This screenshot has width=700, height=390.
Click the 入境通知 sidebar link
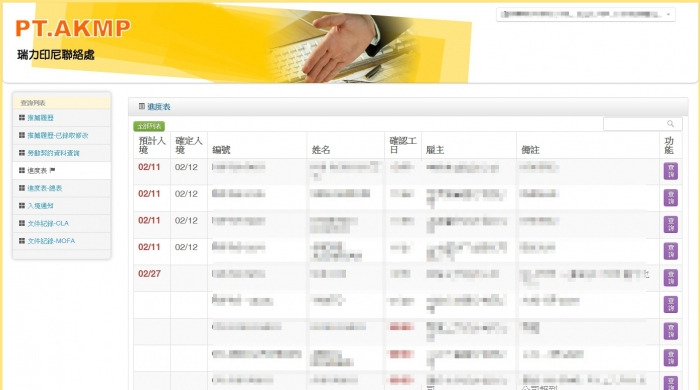coord(41,206)
